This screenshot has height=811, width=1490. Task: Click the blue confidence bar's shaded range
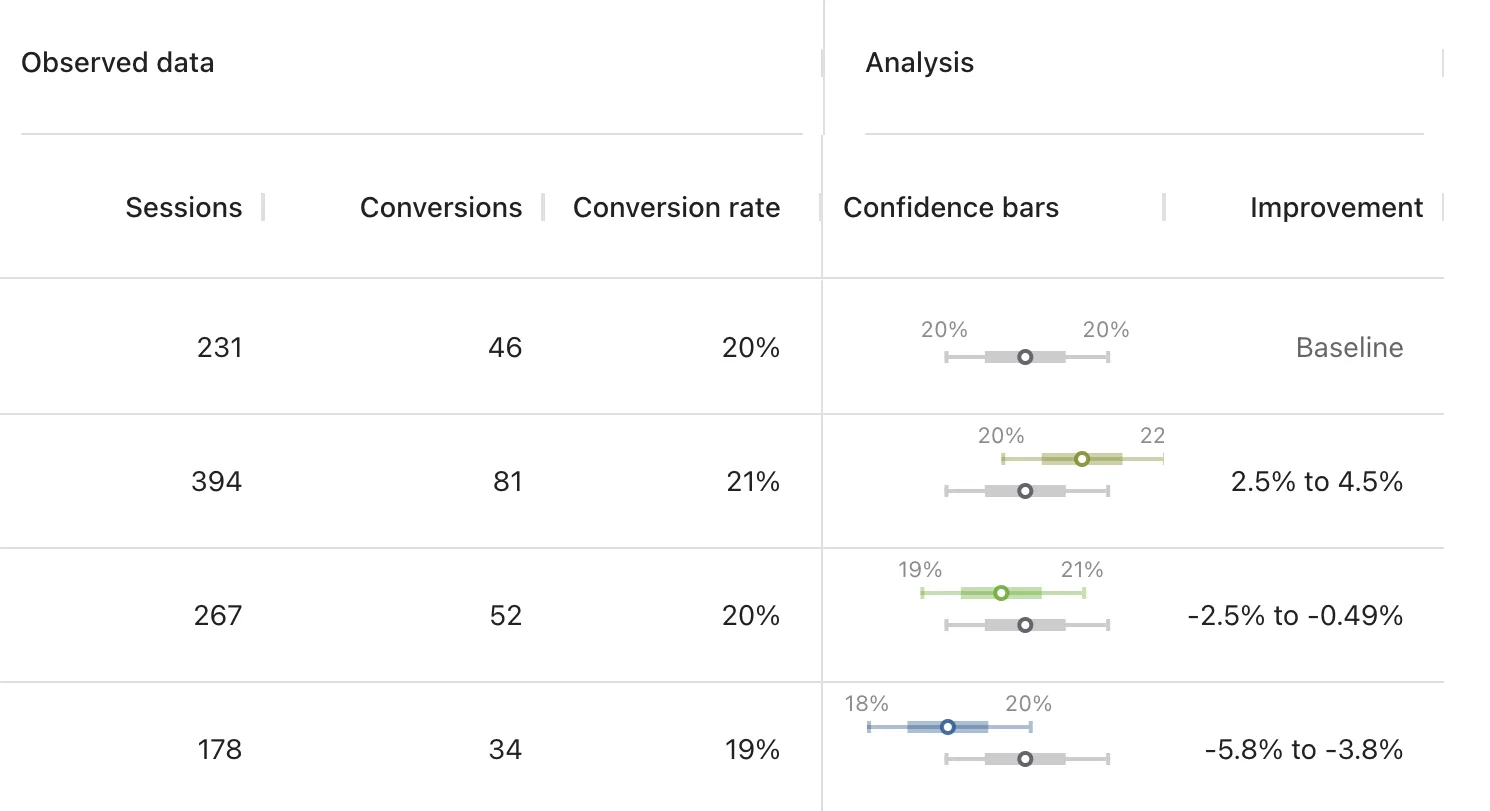coord(970,727)
